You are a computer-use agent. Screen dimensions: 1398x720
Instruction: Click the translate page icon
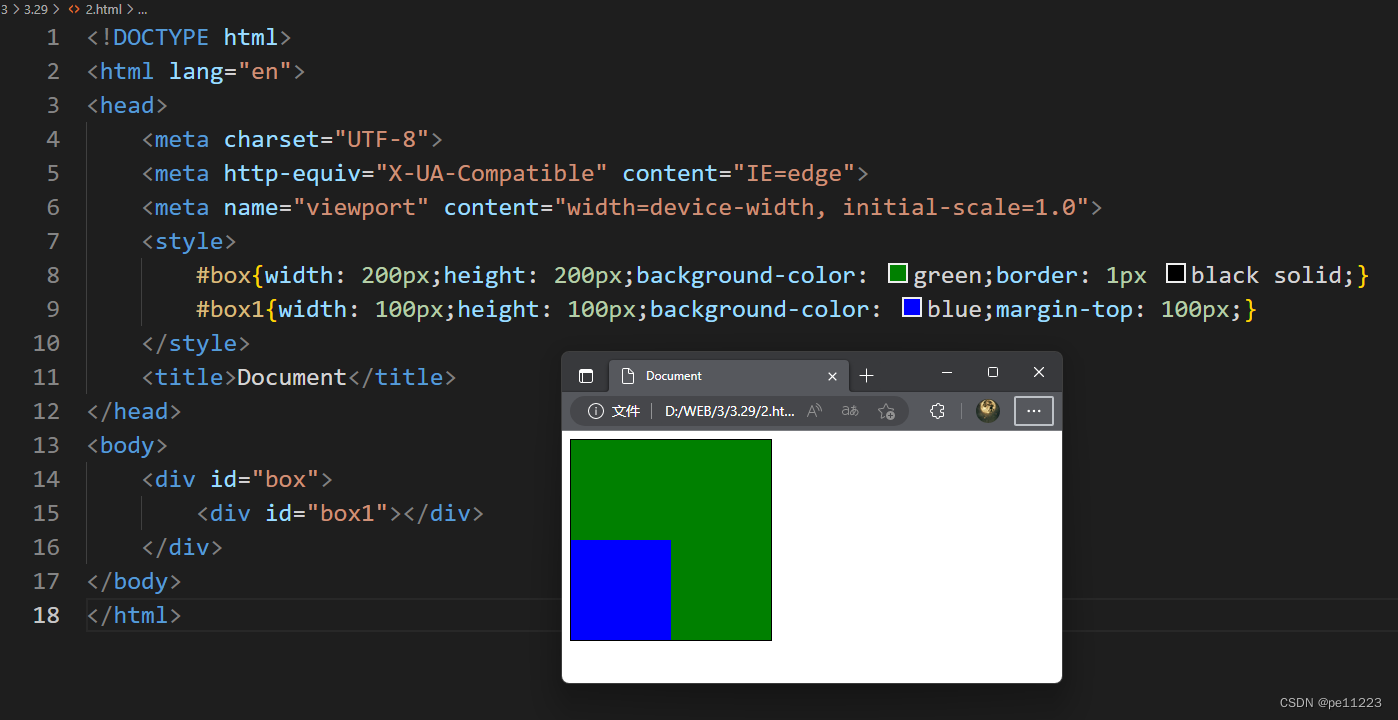(x=850, y=411)
